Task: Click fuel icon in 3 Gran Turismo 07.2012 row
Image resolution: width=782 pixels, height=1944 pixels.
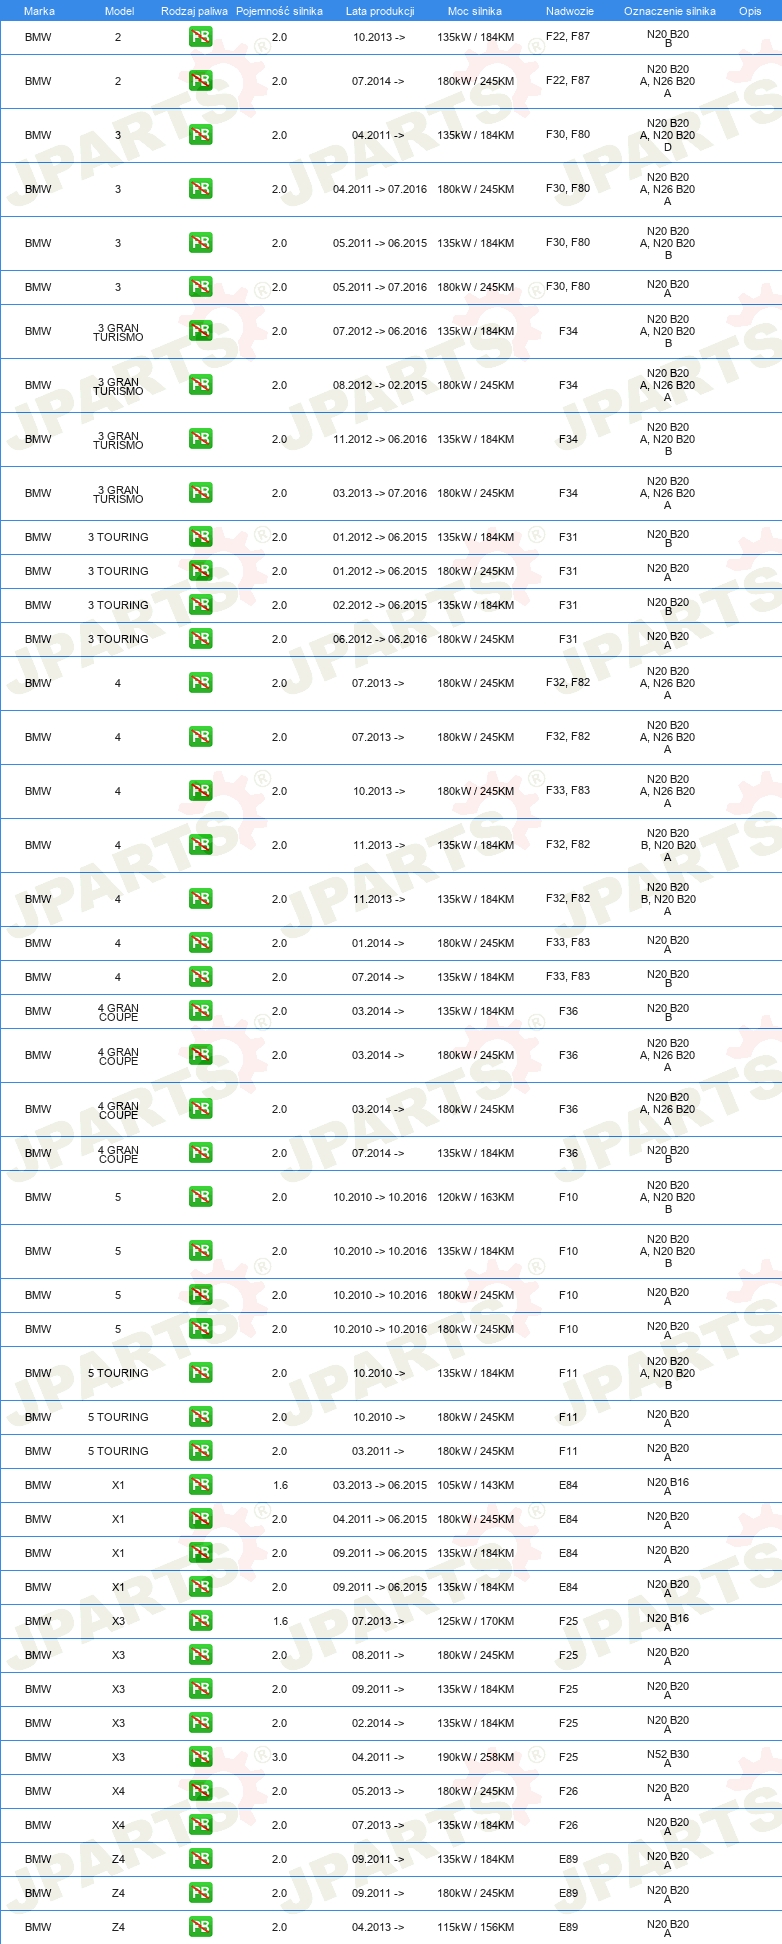Action: (200, 331)
